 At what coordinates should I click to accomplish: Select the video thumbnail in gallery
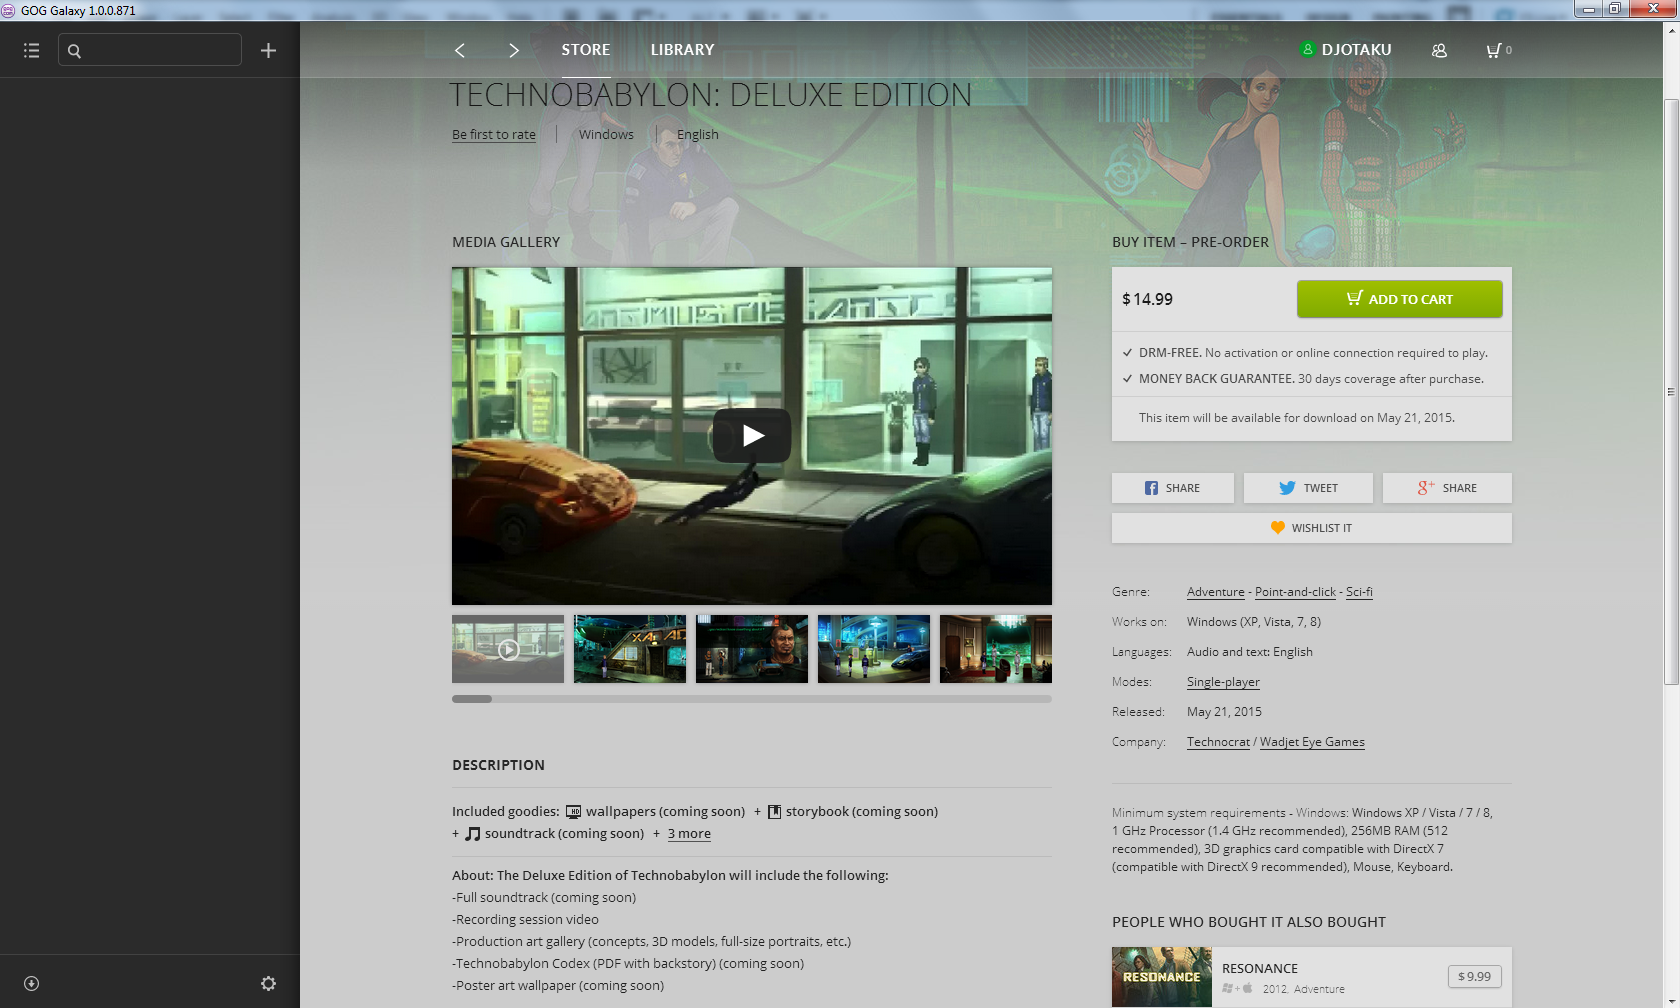508,649
